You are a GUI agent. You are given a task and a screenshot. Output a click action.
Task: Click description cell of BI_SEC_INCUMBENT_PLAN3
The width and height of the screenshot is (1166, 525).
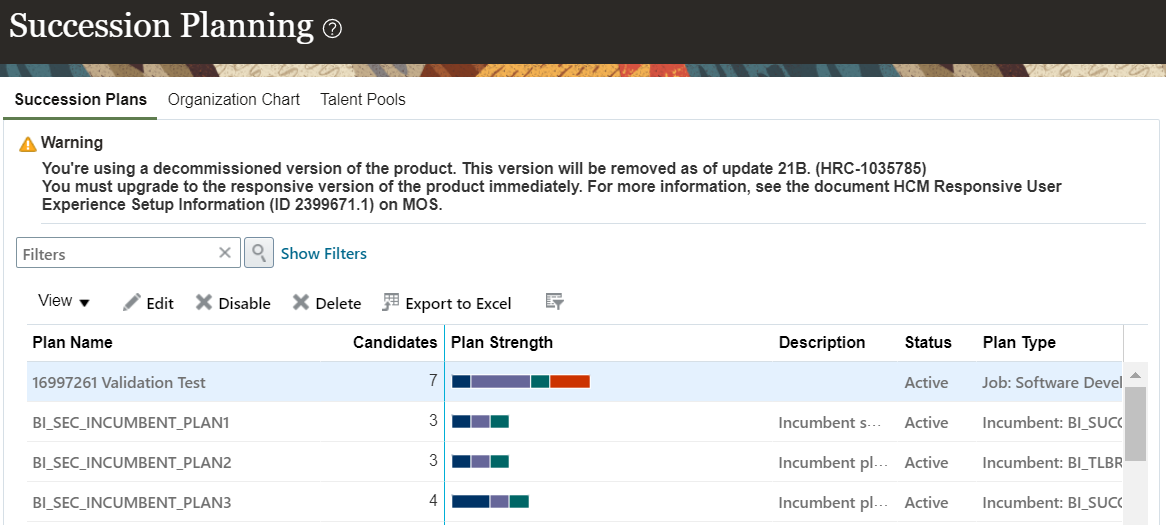point(834,503)
